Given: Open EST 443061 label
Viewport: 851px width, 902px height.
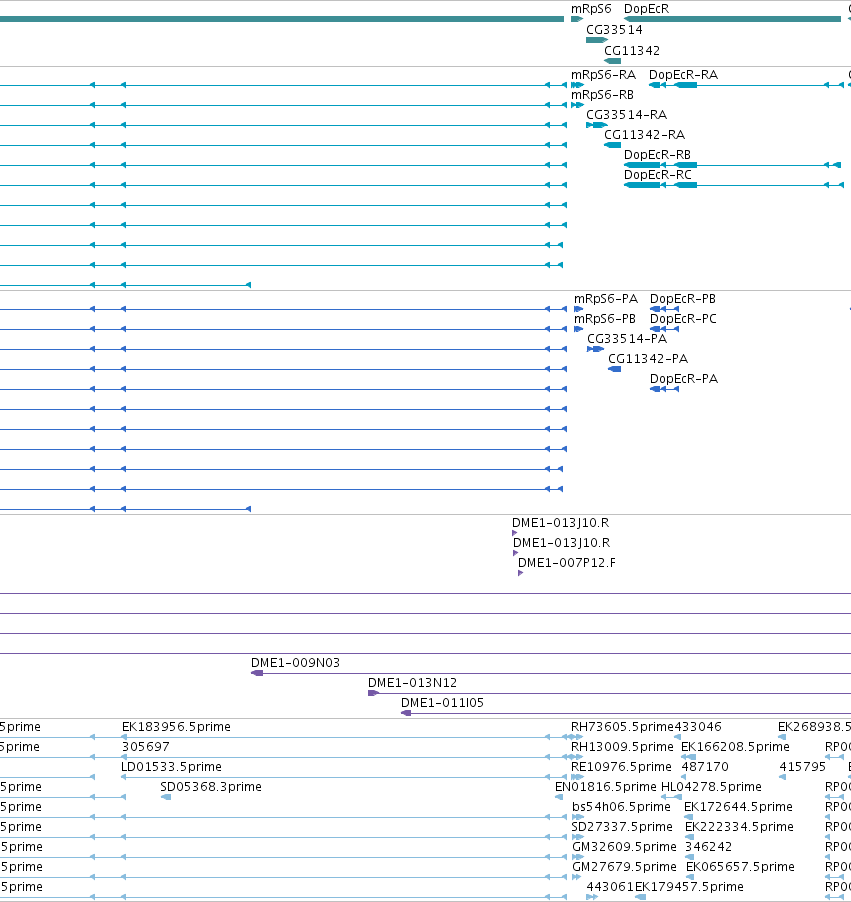Looking at the screenshot, I should pyautogui.click(x=610, y=886).
